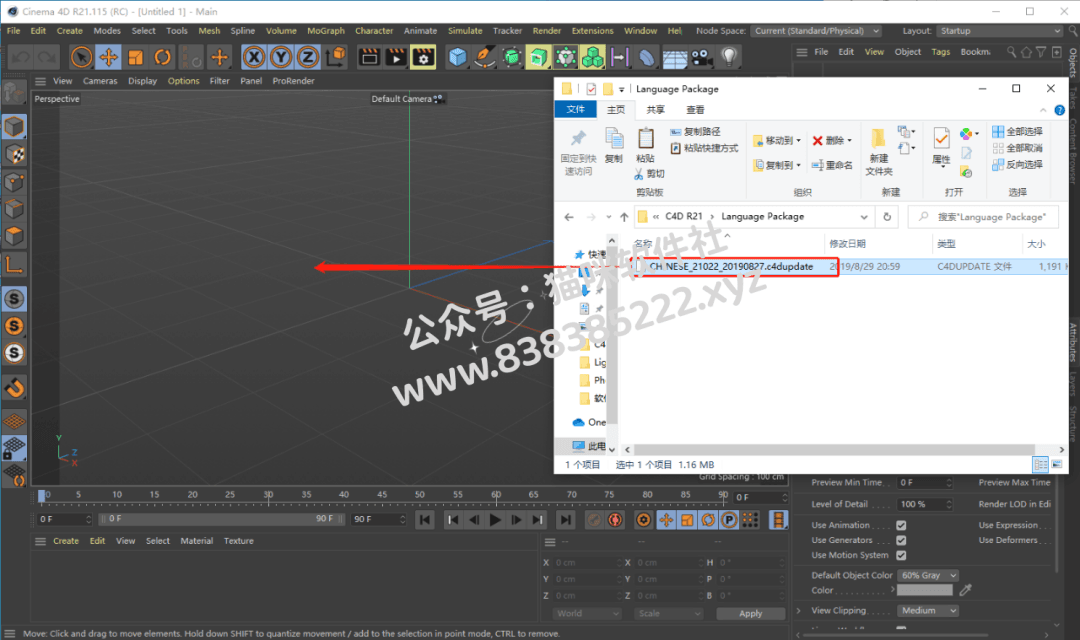Screen dimensions: 1080x640
Task: Open Edit Render Settings
Action: tap(423, 57)
